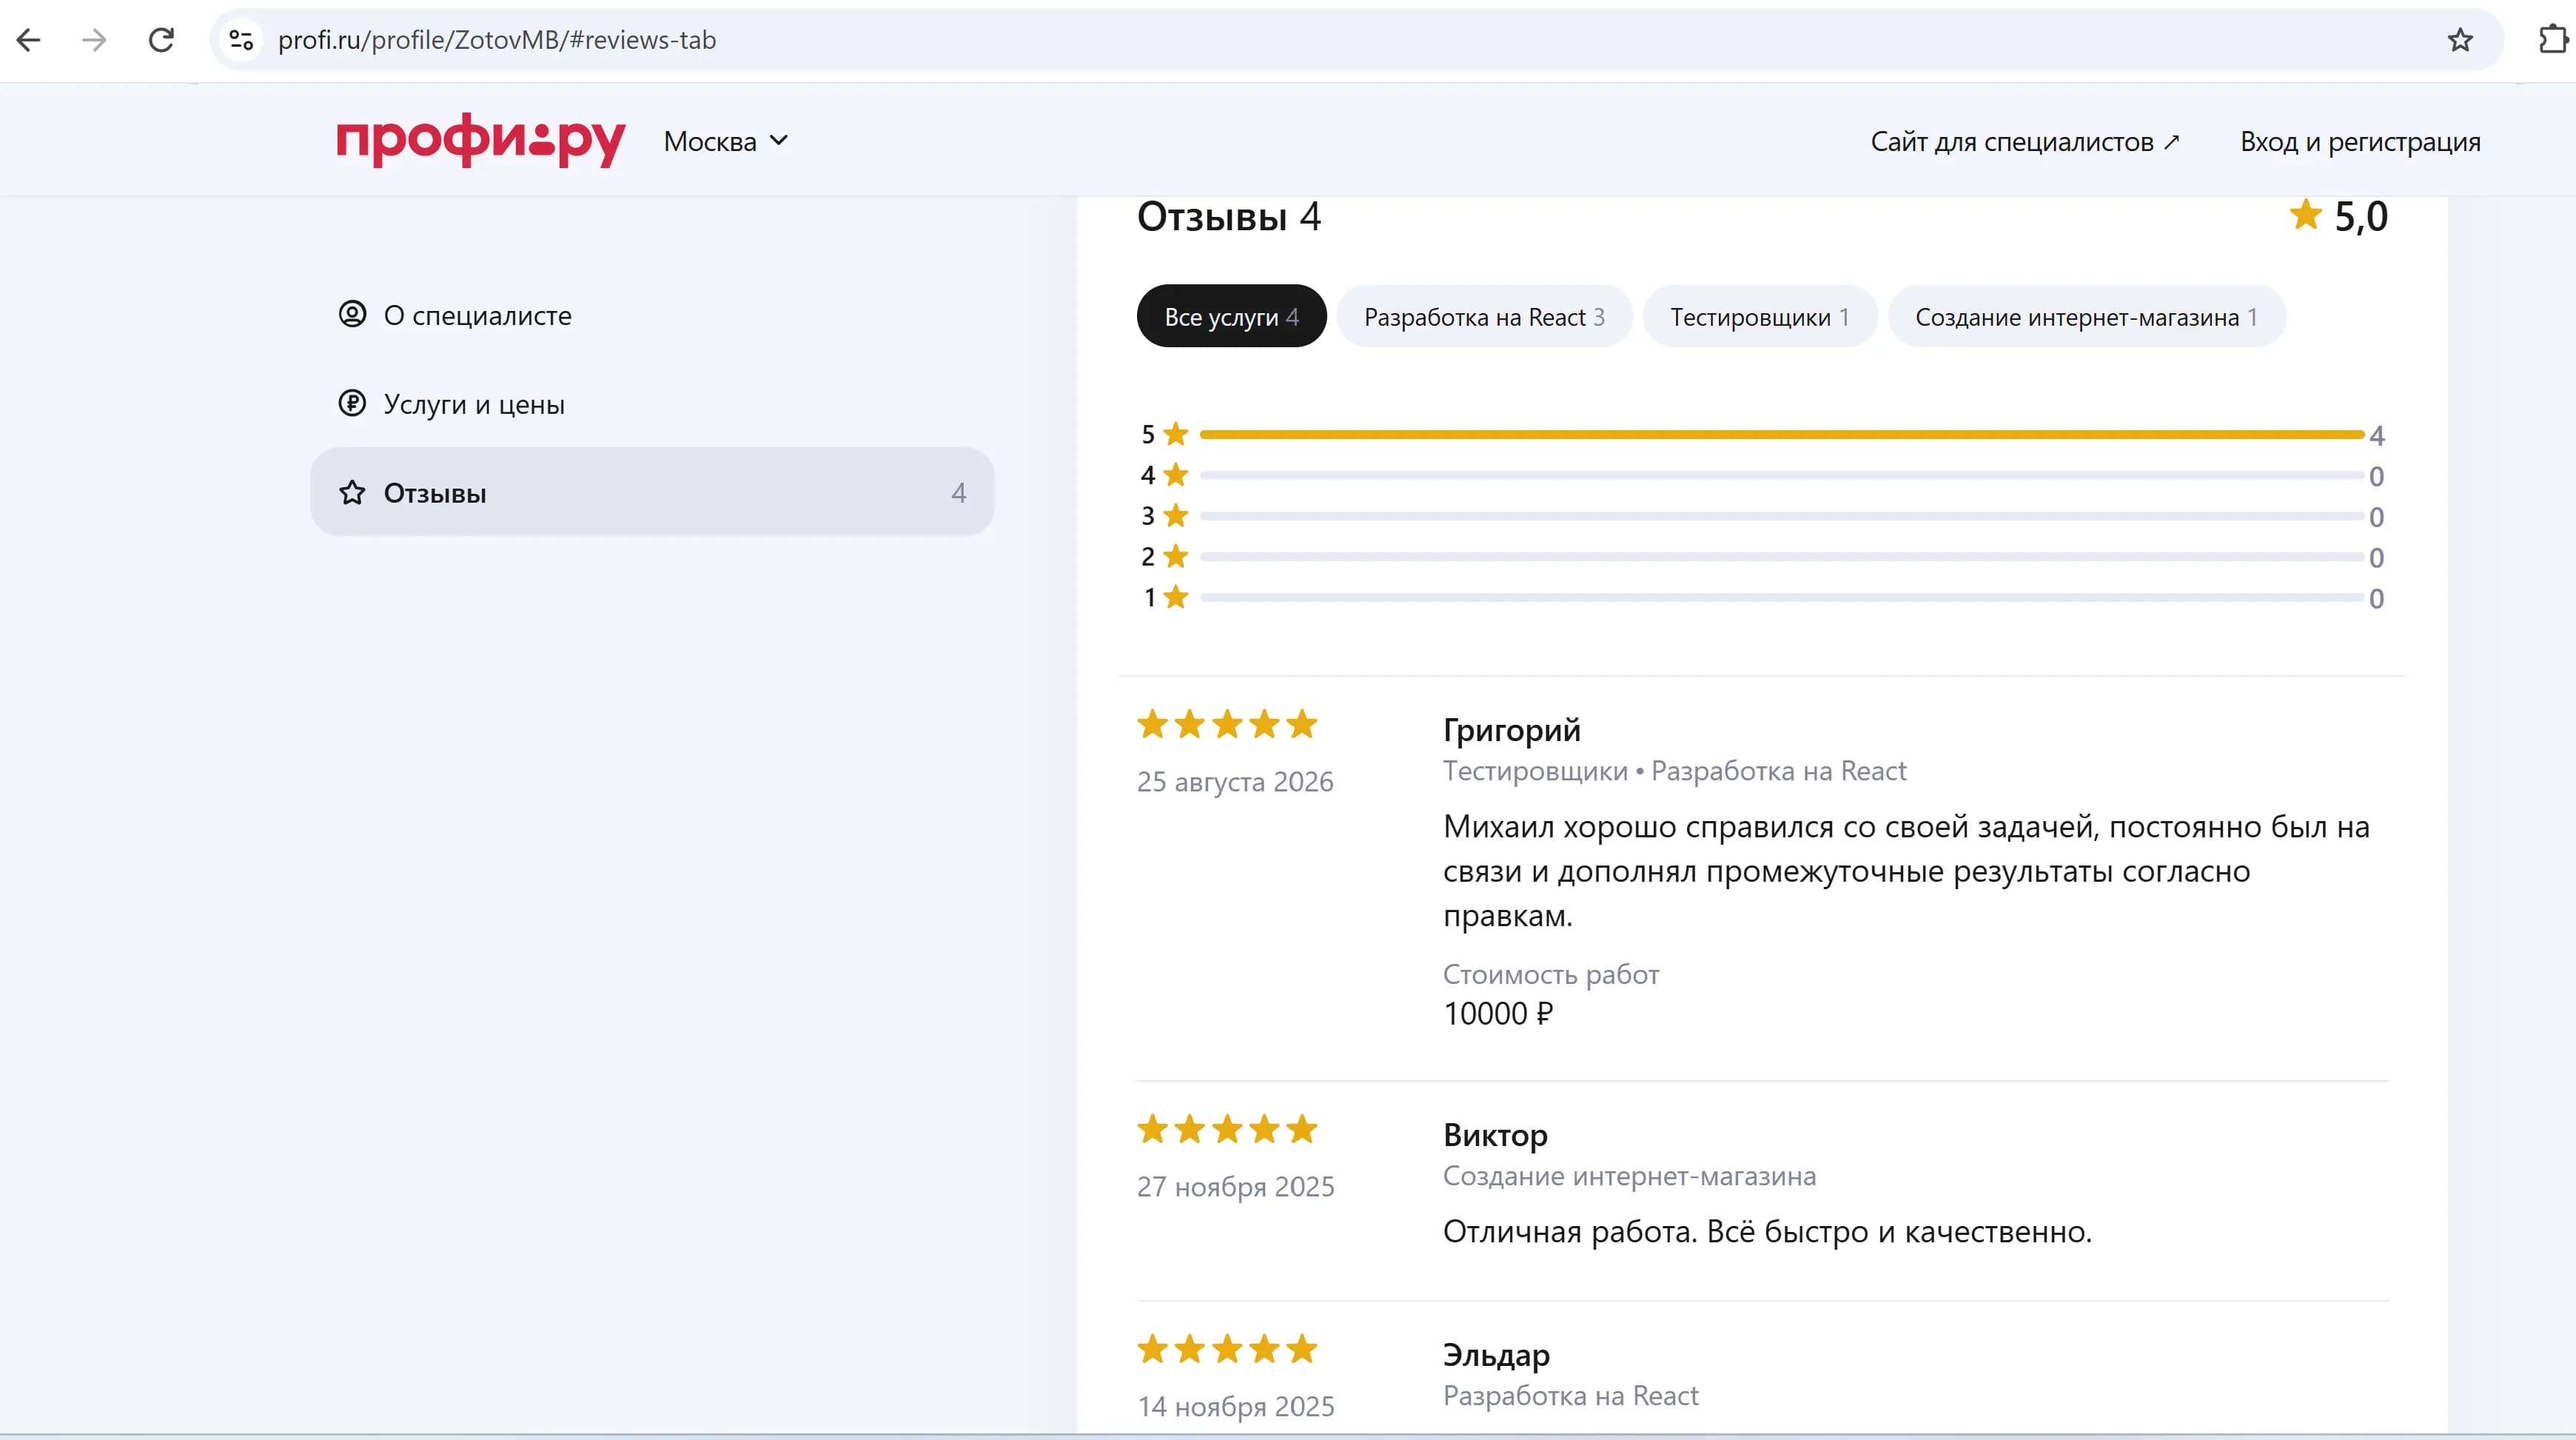2576x1440 pixels.
Task: Open site information icon in address bar
Action: tap(241, 40)
